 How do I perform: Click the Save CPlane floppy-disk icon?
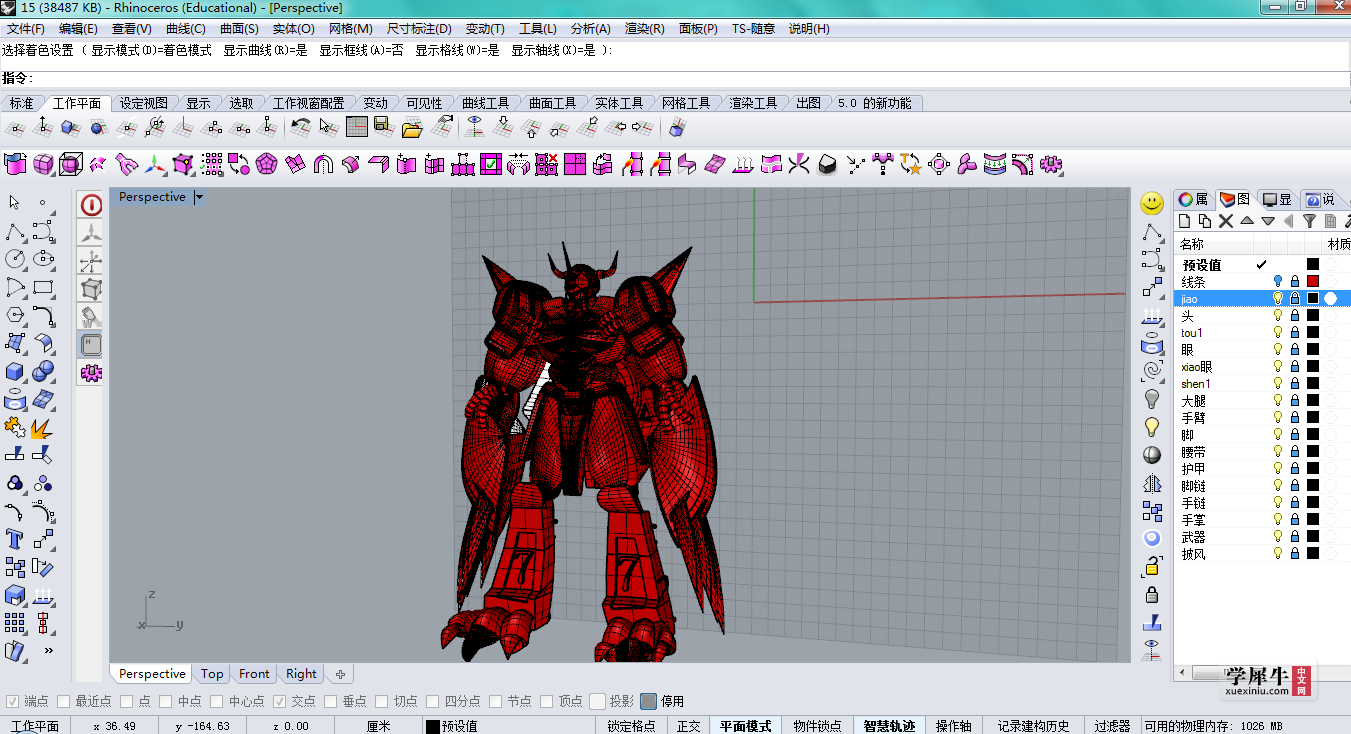click(382, 126)
